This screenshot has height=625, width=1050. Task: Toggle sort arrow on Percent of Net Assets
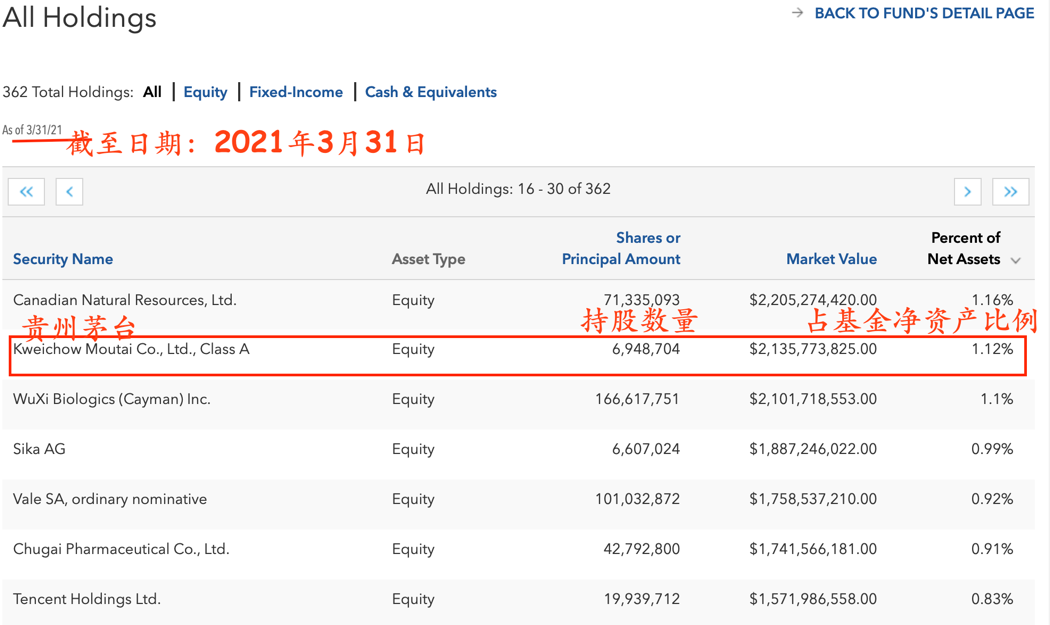(x=1016, y=260)
